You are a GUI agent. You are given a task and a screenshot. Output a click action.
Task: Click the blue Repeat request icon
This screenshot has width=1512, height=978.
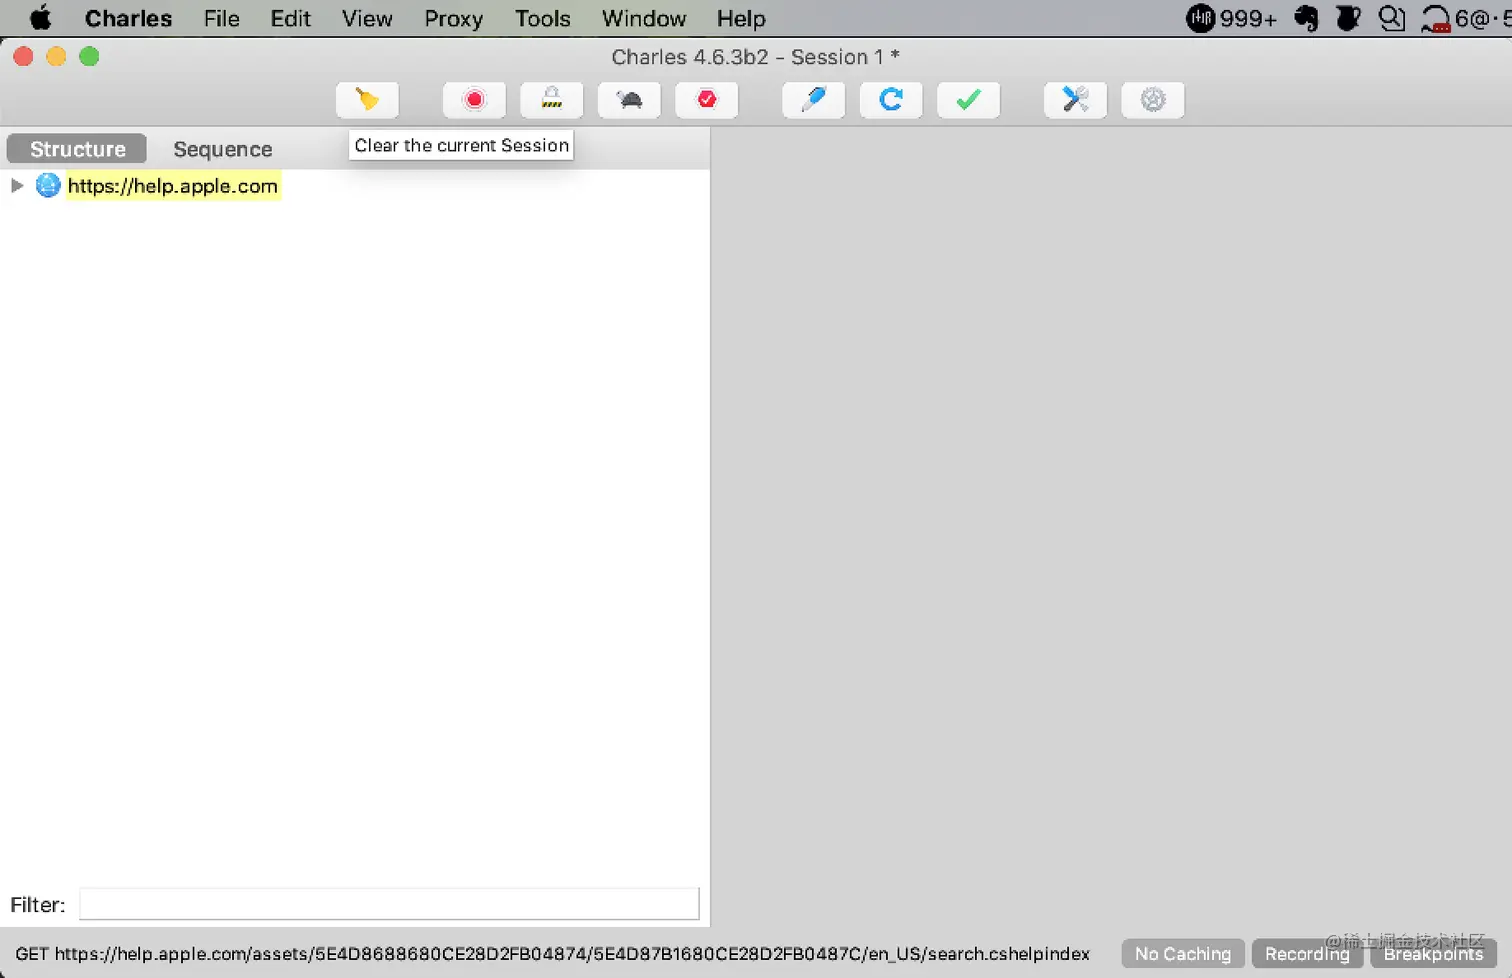click(891, 100)
